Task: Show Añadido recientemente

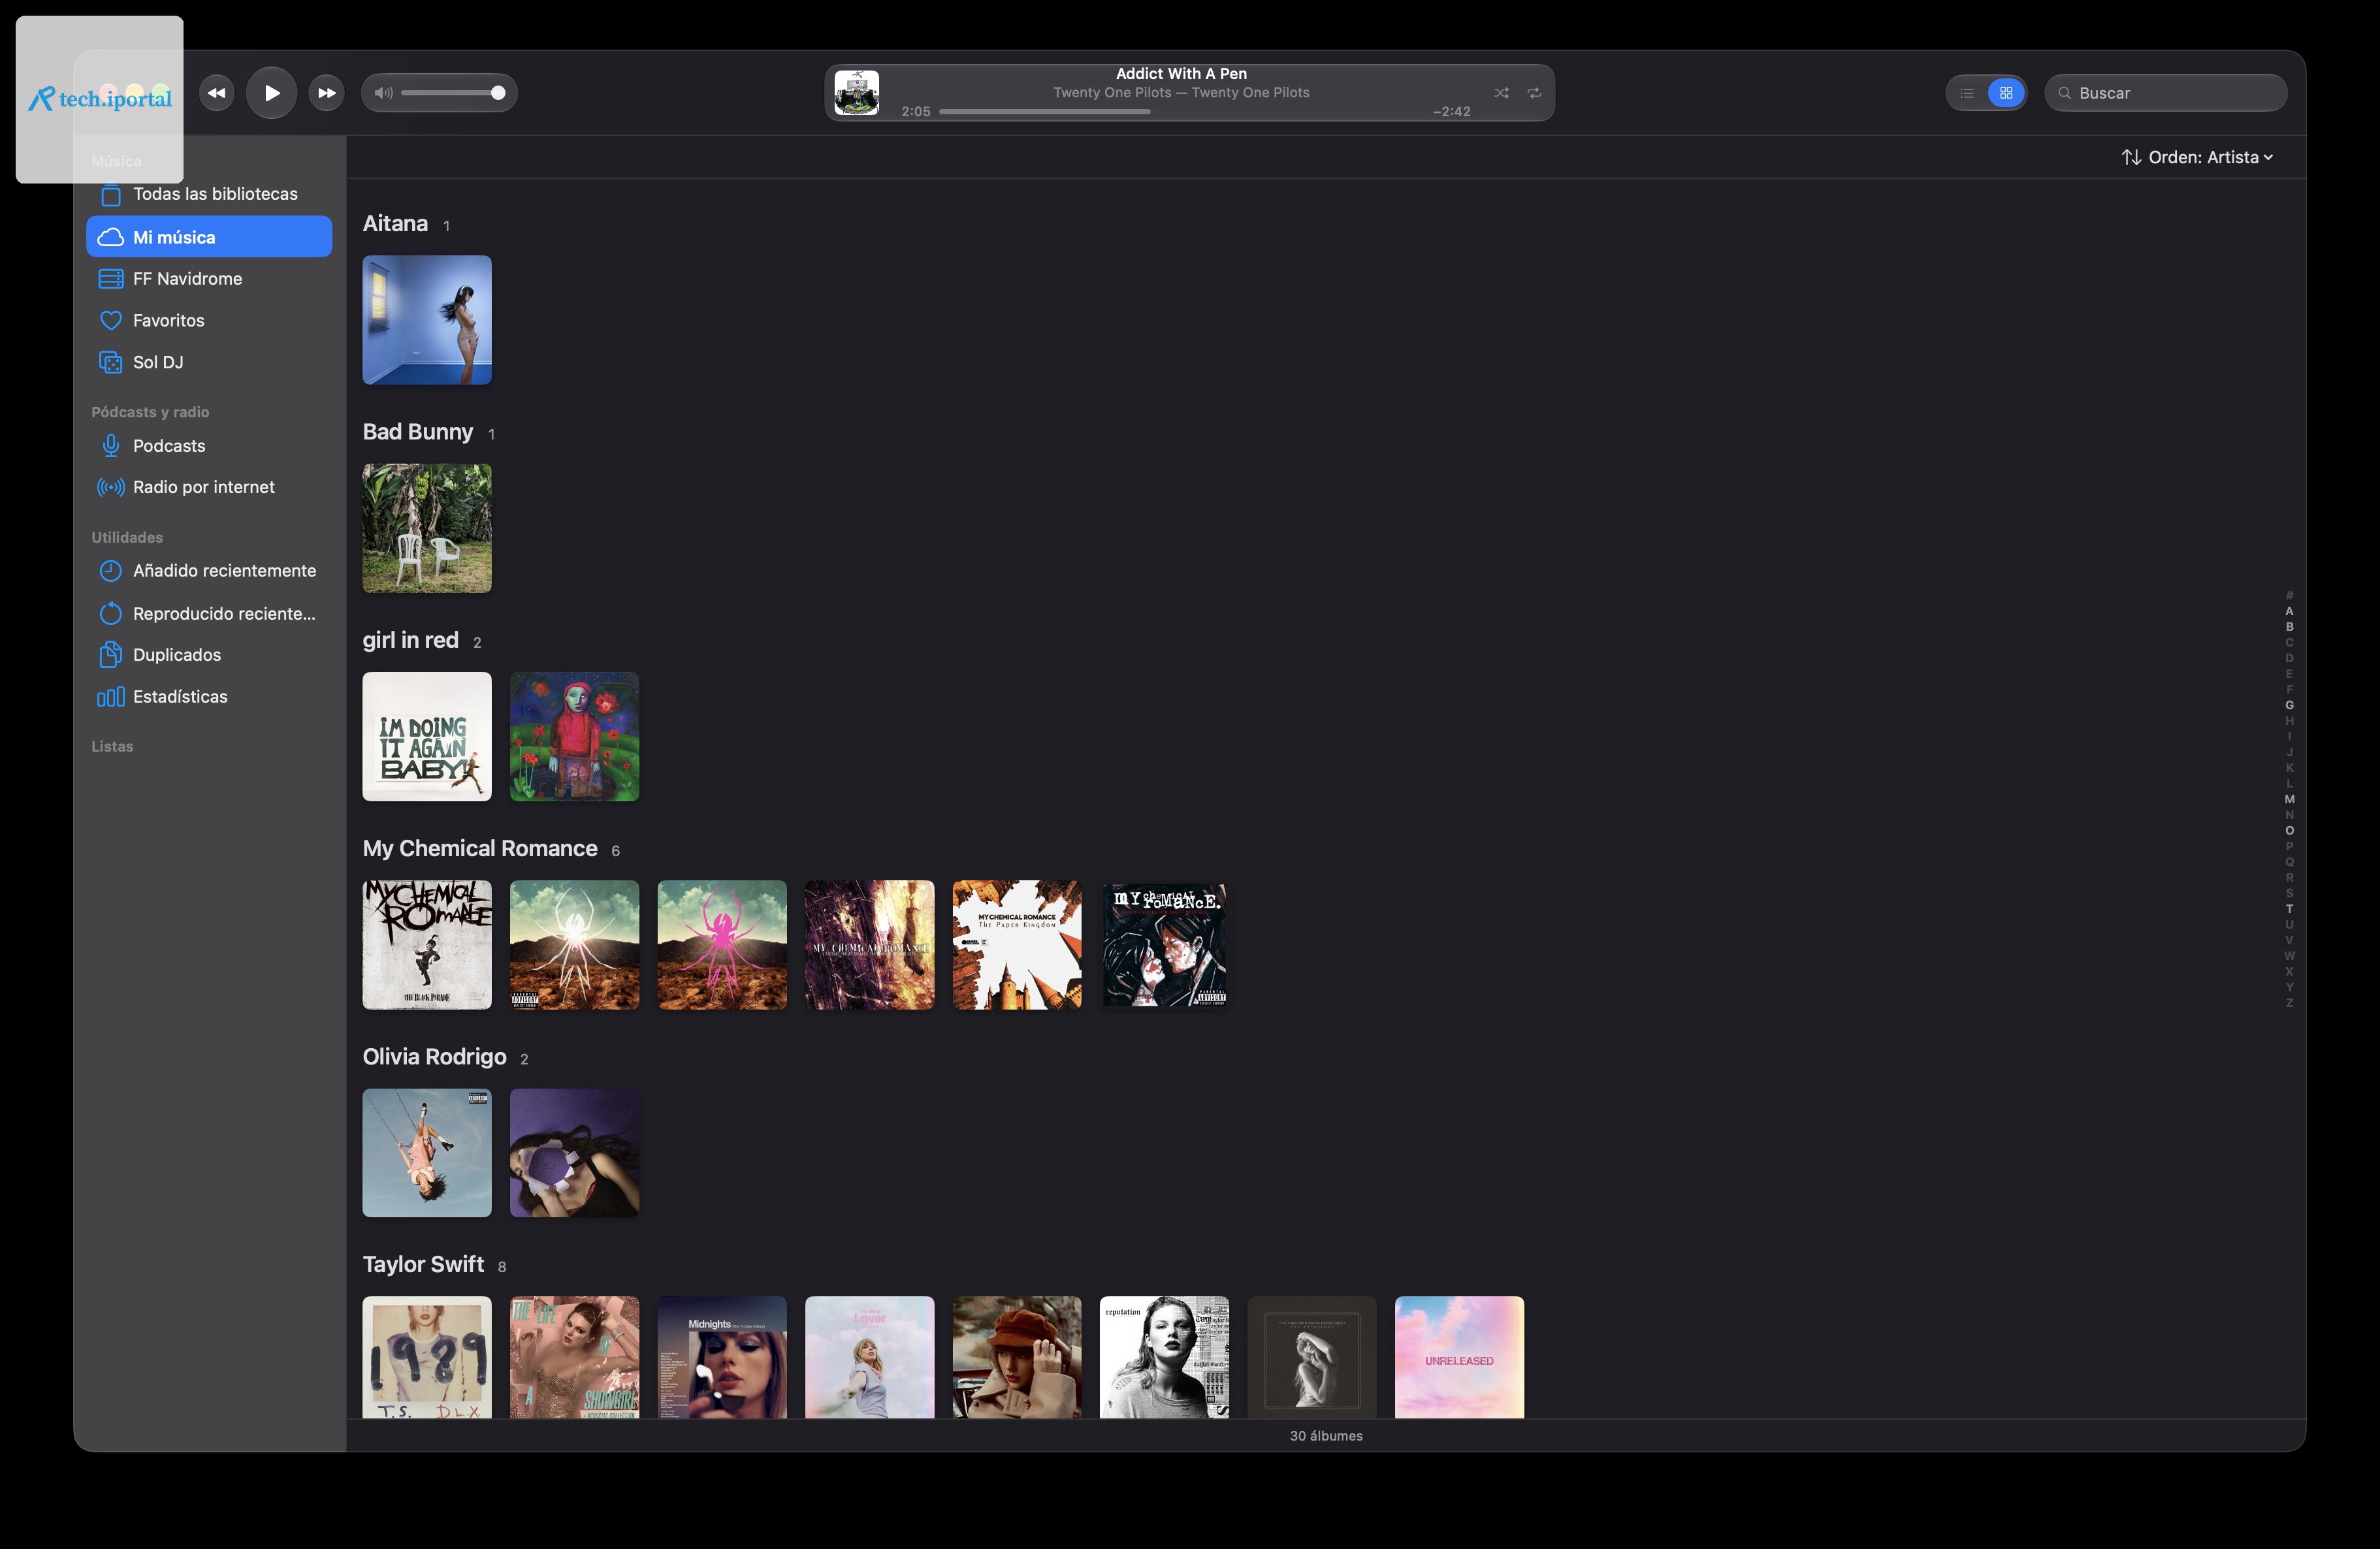Action: (x=209, y=571)
